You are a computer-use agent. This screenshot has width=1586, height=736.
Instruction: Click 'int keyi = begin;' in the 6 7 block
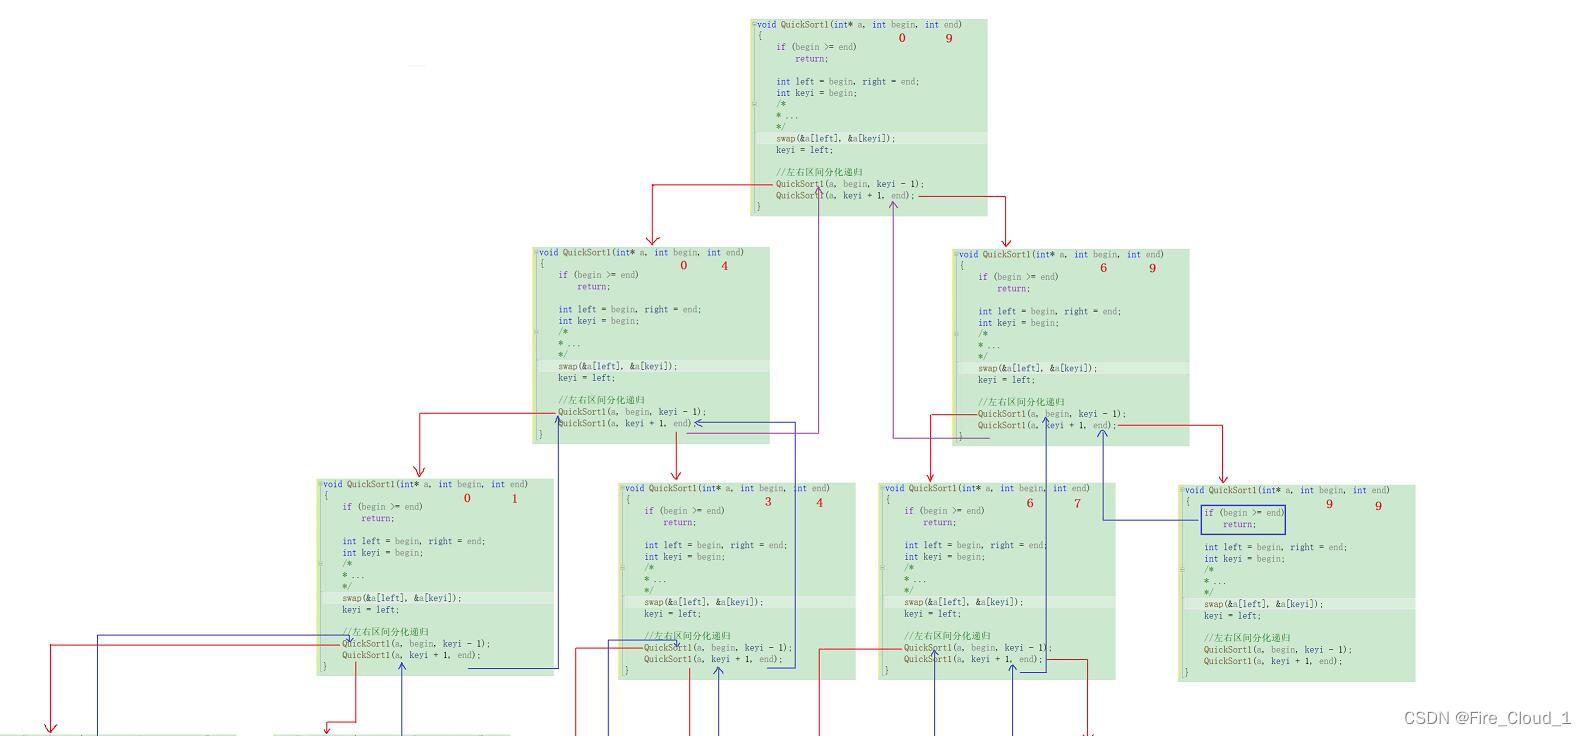point(944,557)
